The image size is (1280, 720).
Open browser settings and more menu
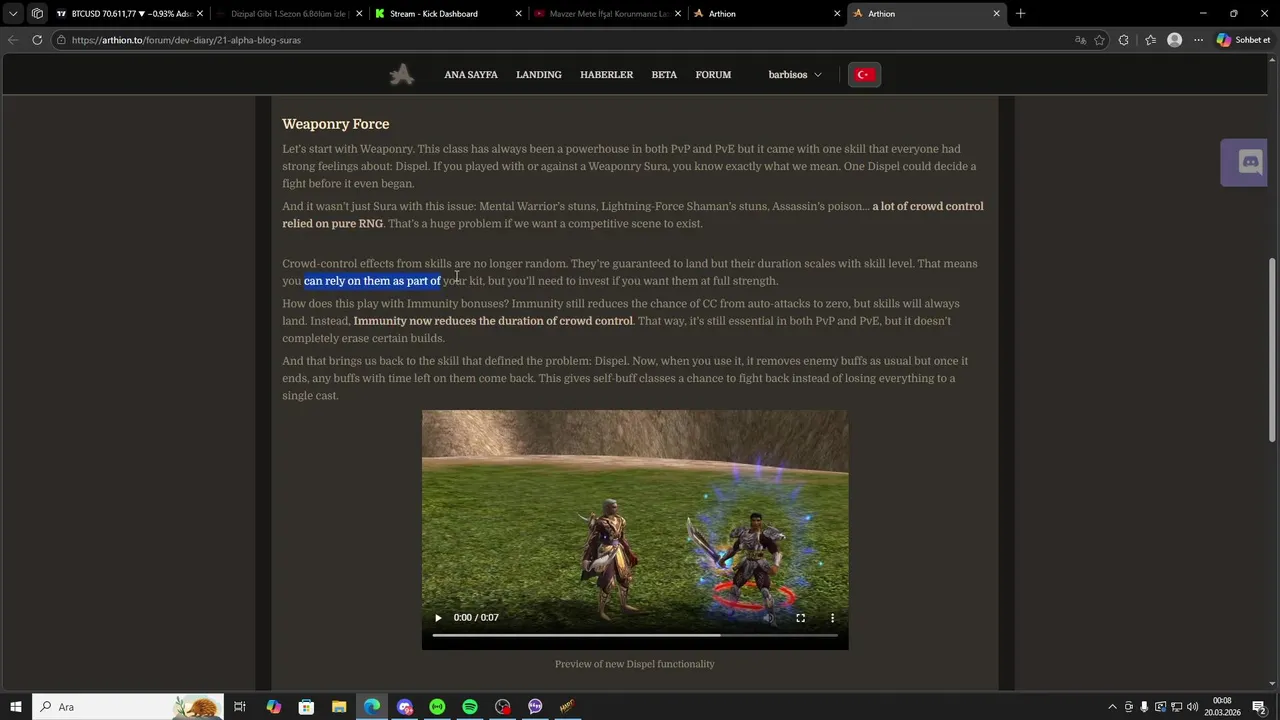[x=1198, y=40]
